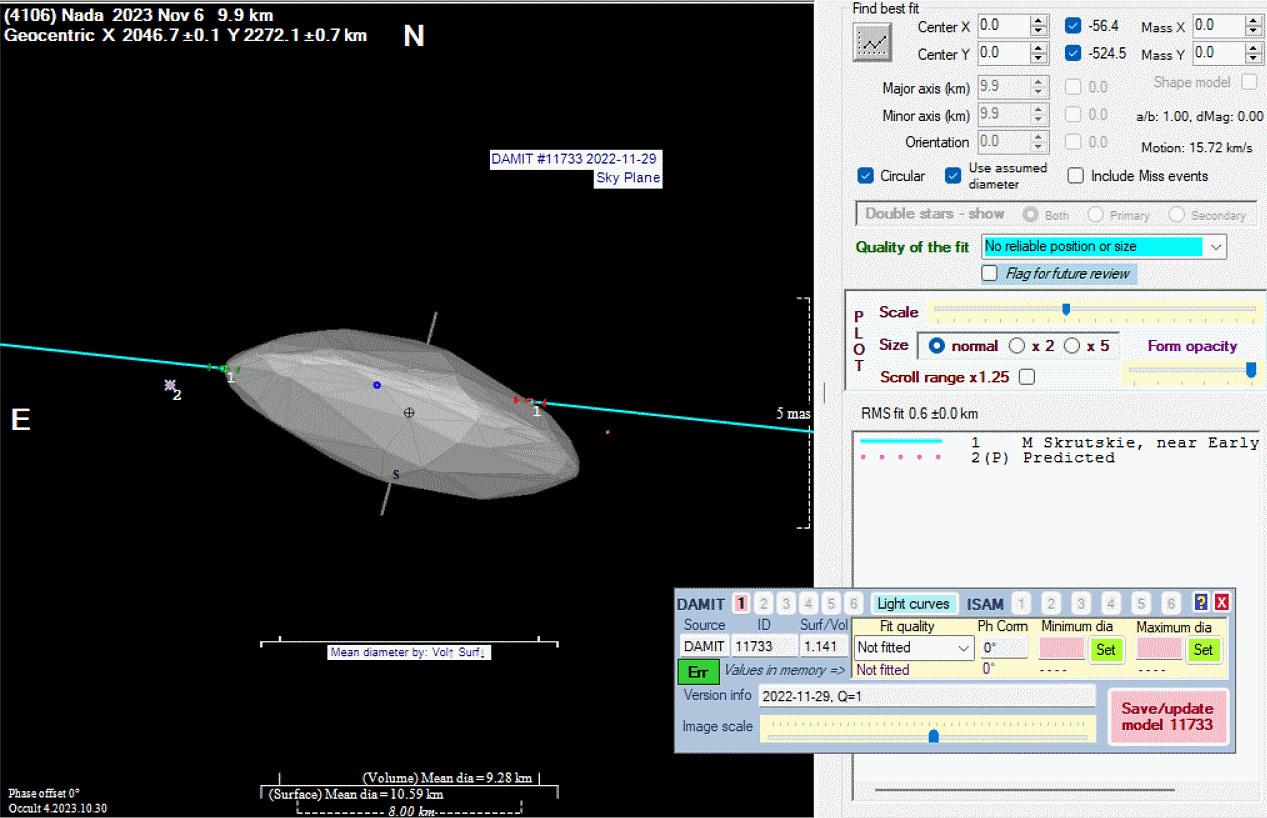Decrease Mass Y with spinner arrow

(x=1254, y=58)
